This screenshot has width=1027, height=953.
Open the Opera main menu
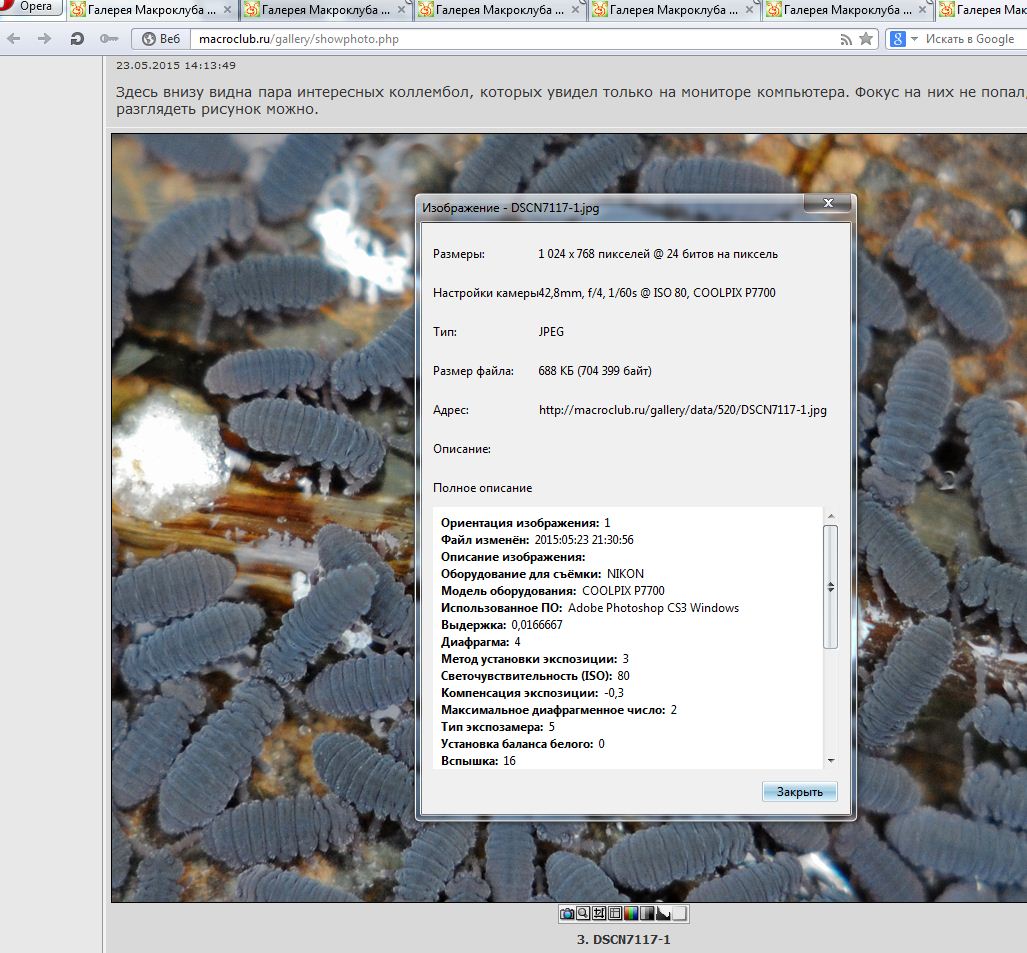(30, 7)
